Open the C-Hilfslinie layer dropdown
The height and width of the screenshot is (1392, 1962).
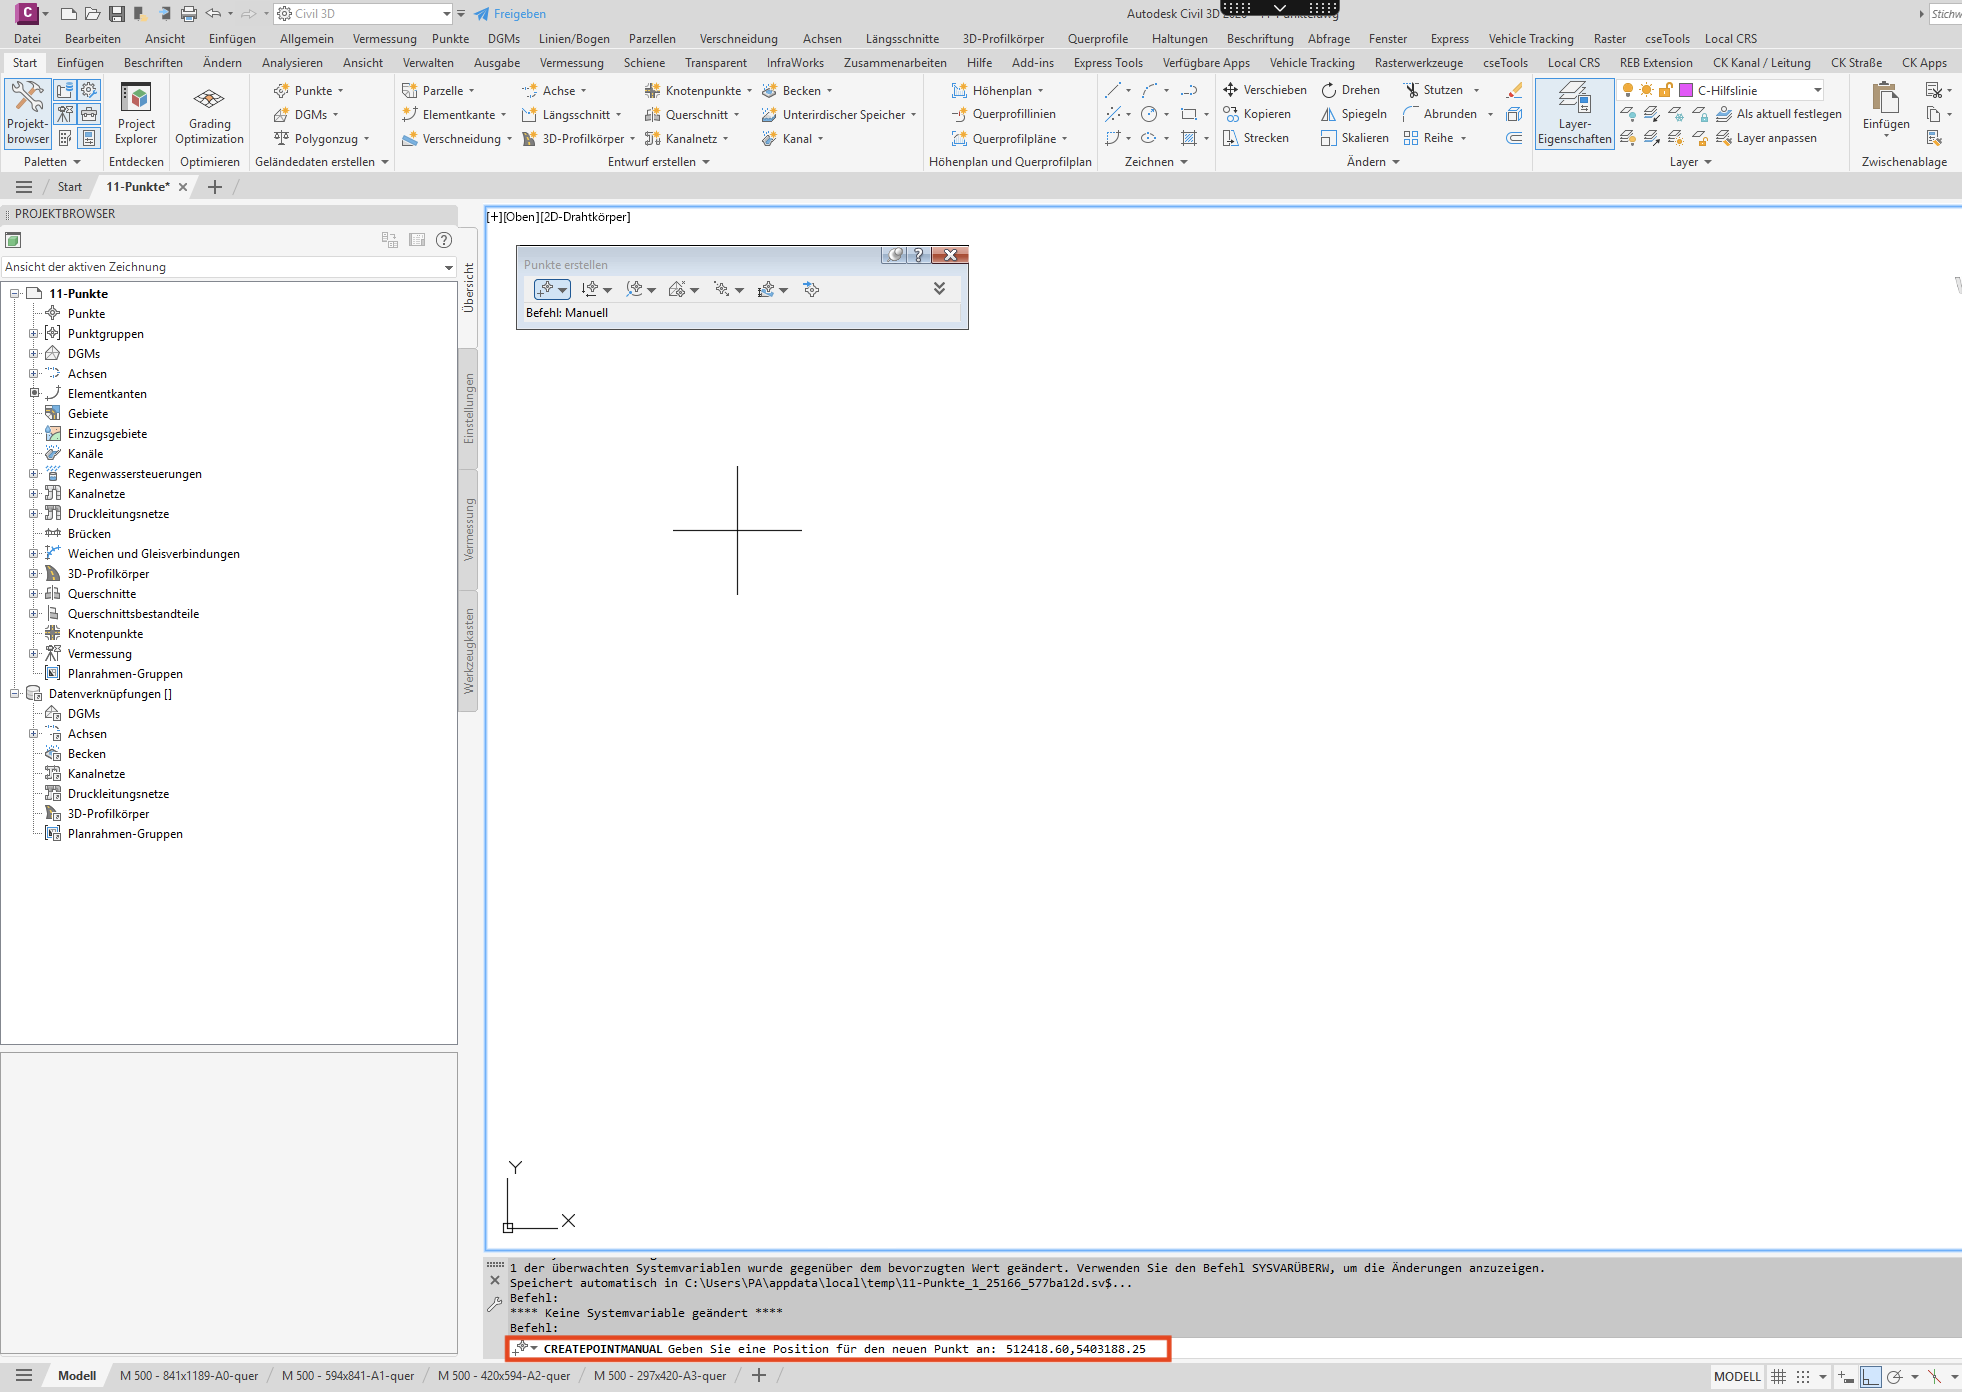tap(1817, 90)
